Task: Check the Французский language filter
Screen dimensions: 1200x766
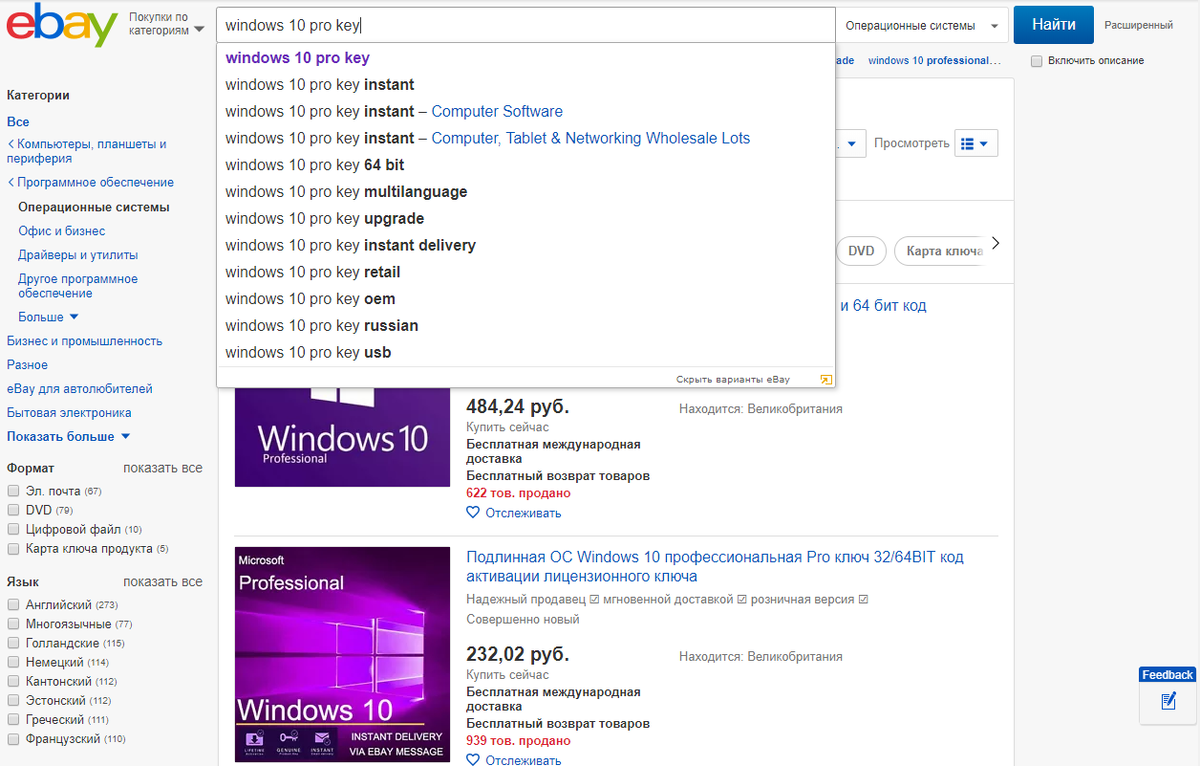Action: click(x=13, y=739)
